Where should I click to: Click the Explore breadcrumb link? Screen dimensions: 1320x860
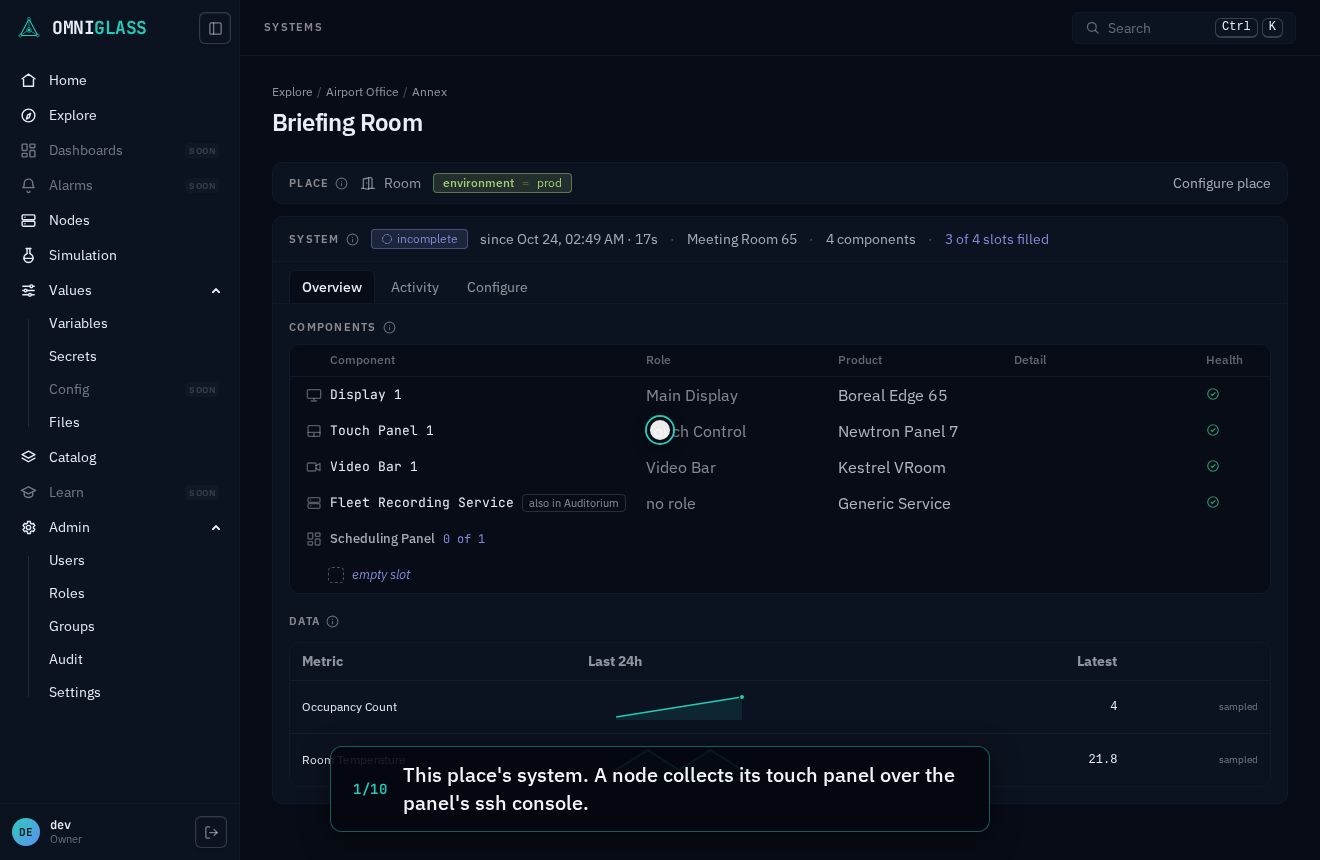pos(292,92)
